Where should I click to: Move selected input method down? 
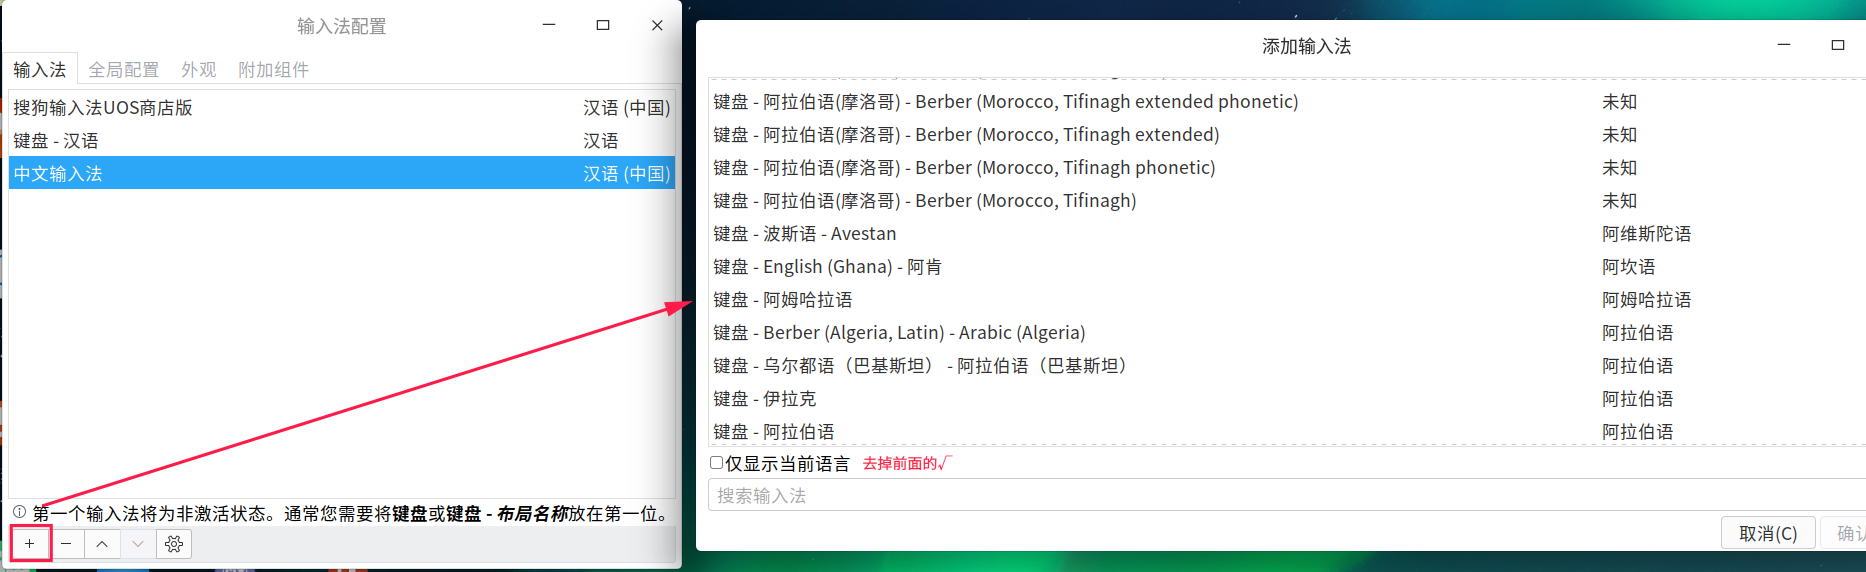point(138,544)
